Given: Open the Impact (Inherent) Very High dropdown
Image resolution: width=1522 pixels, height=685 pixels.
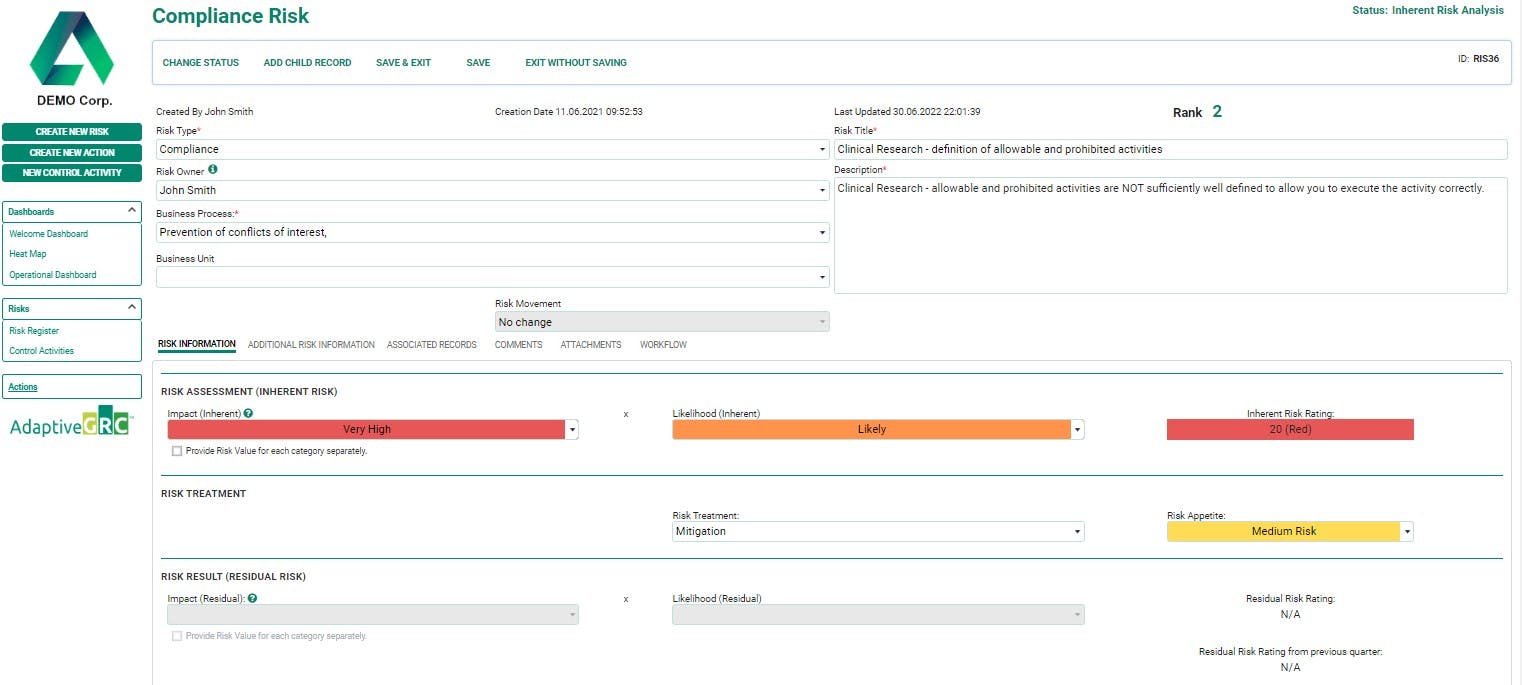Looking at the screenshot, I should point(373,429).
